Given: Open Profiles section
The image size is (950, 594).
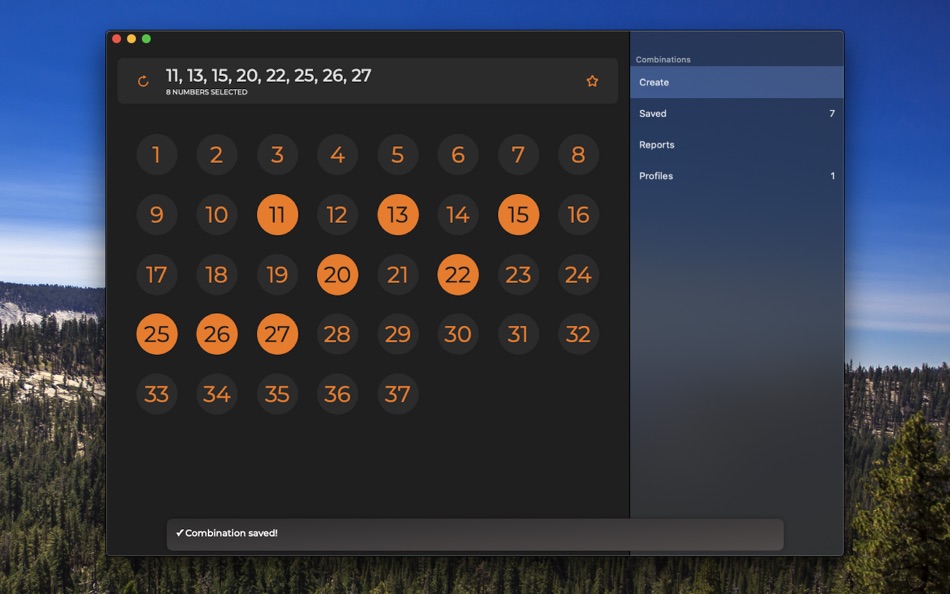Looking at the screenshot, I should tap(737, 176).
